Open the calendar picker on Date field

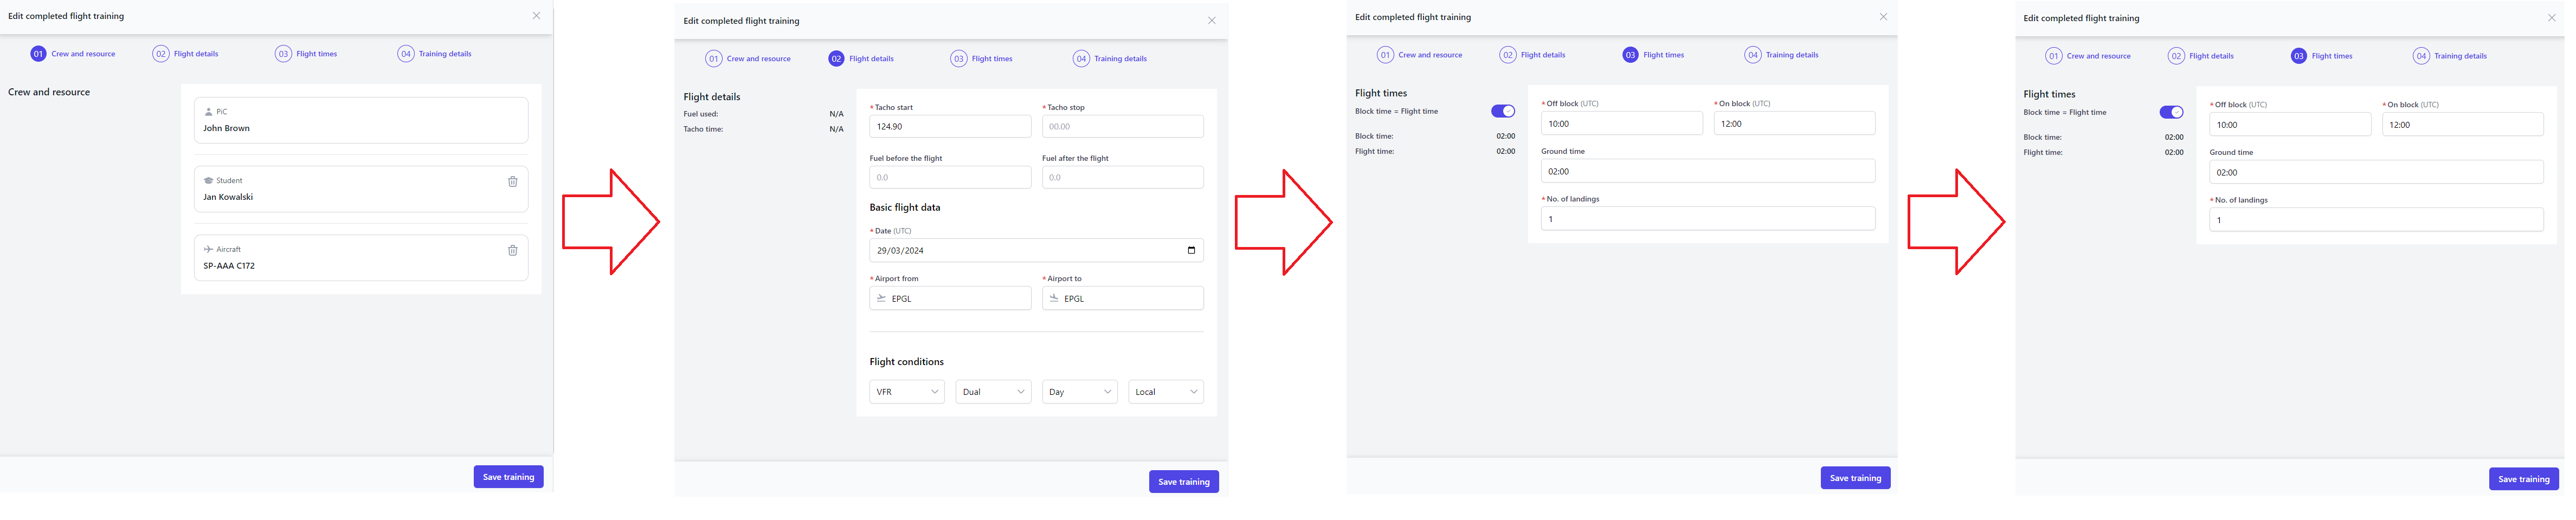tap(1191, 251)
